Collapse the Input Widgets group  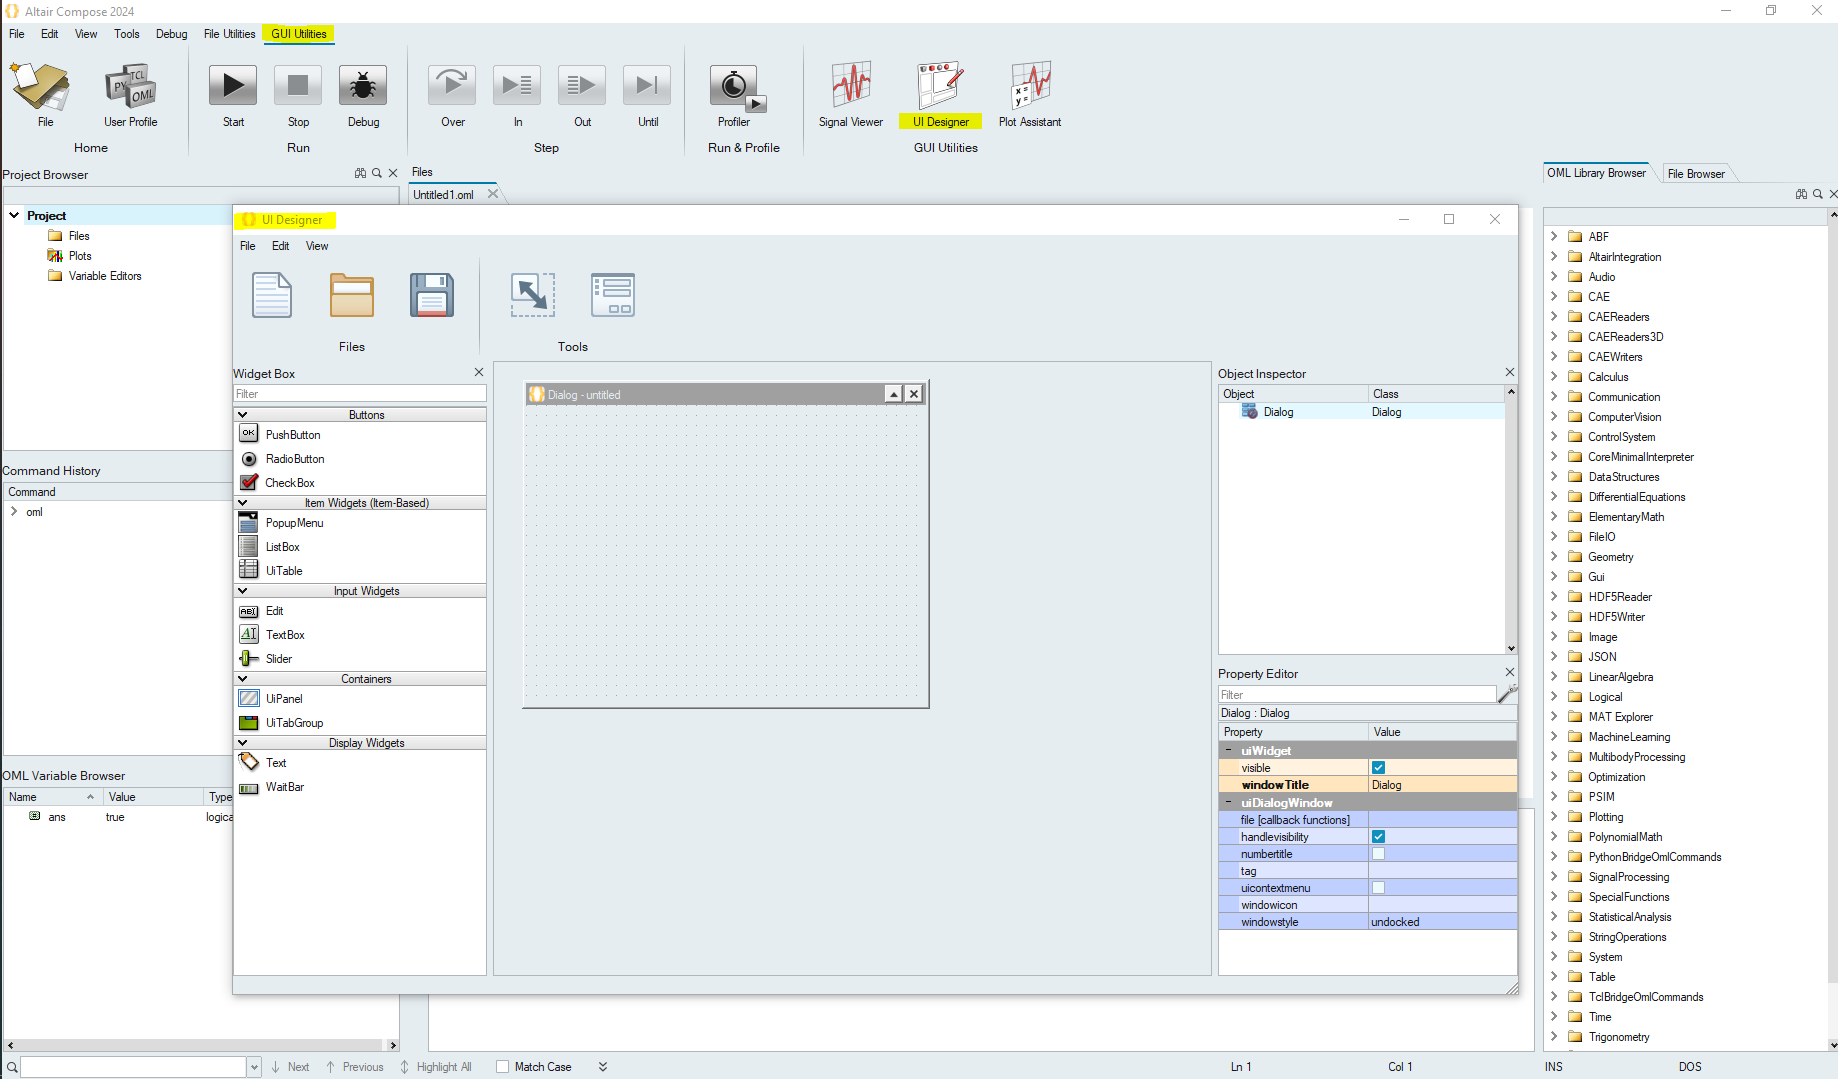[x=242, y=591]
